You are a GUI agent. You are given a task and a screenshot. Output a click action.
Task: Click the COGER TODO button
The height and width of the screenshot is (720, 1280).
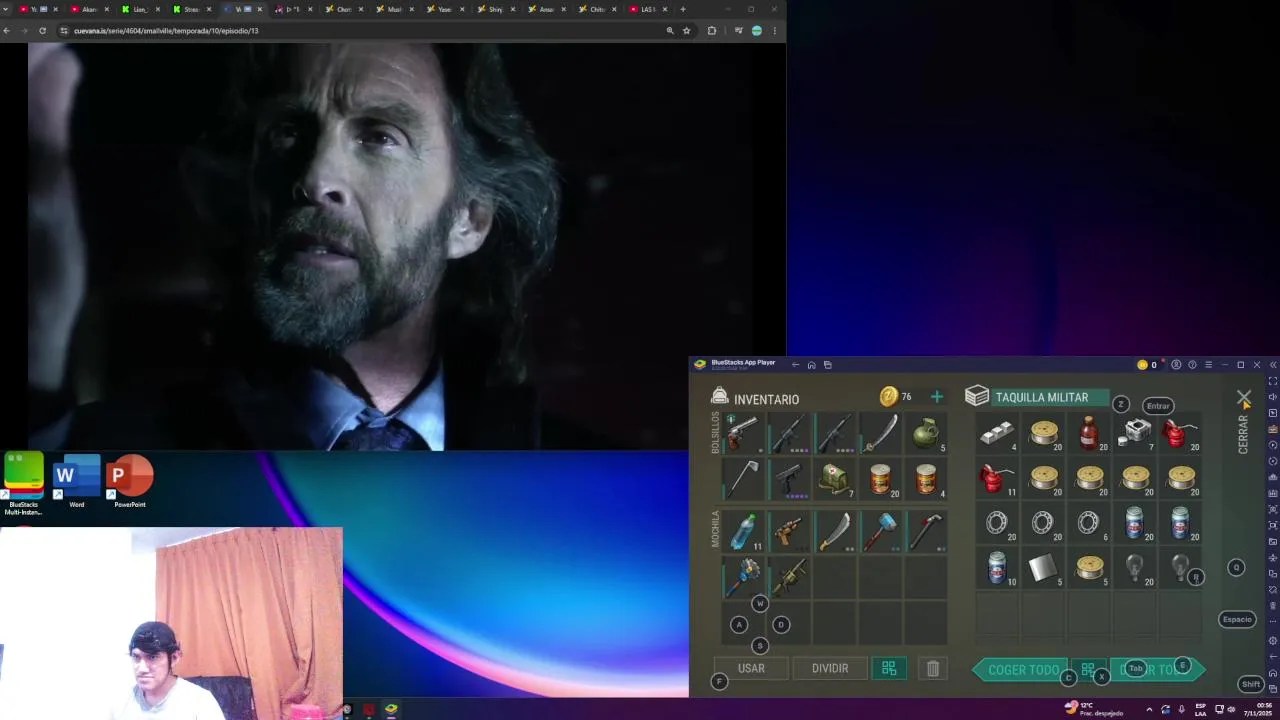point(1022,670)
